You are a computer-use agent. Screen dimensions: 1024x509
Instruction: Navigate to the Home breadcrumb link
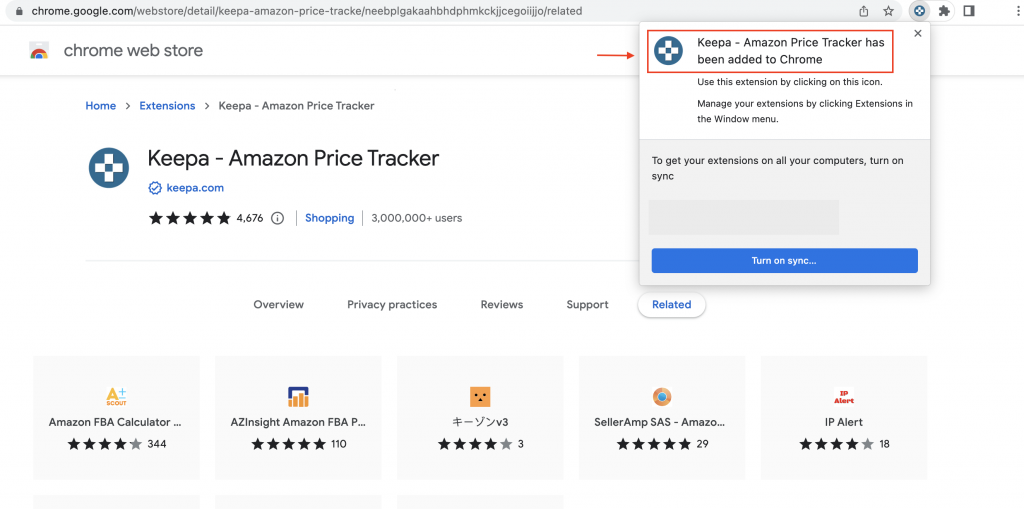pyautogui.click(x=101, y=106)
